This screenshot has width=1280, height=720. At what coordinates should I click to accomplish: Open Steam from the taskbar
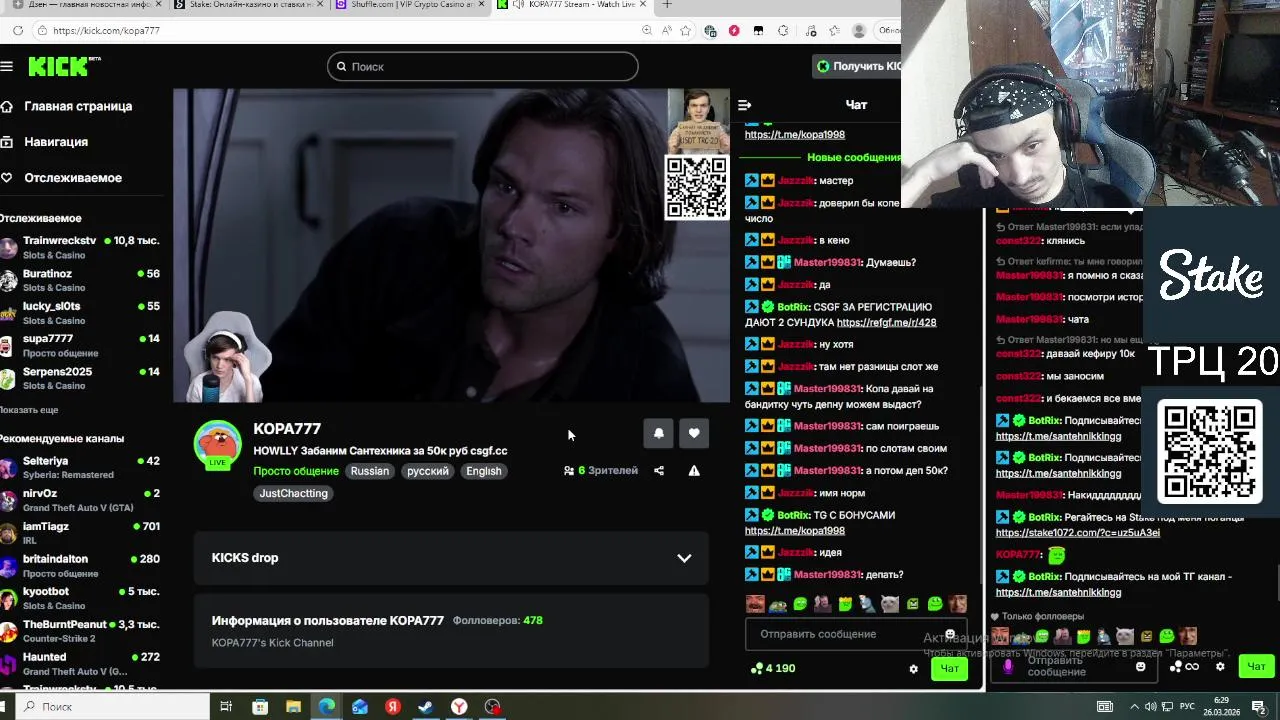point(426,707)
